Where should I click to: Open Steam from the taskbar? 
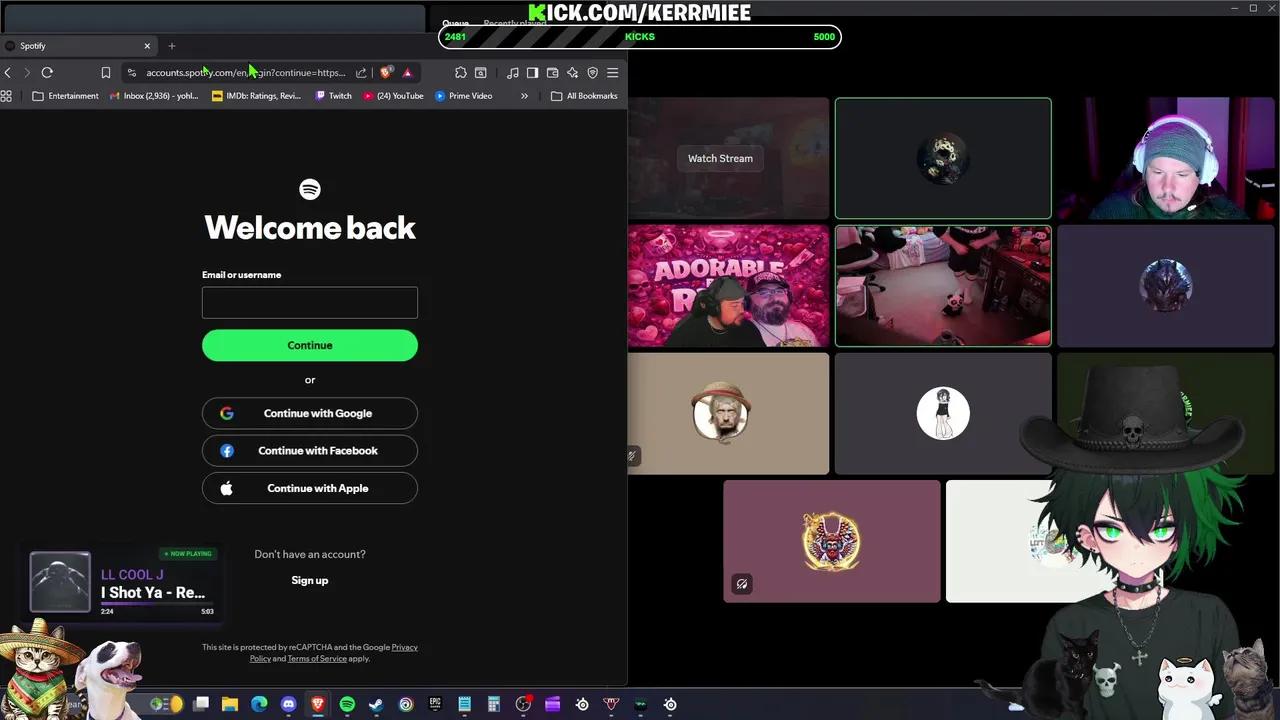pos(376,704)
